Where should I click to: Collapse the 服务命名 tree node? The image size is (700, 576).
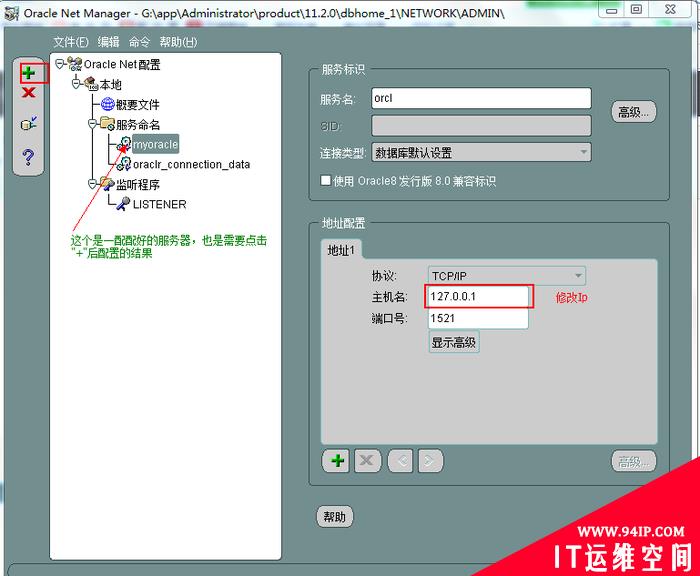pos(92,124)
